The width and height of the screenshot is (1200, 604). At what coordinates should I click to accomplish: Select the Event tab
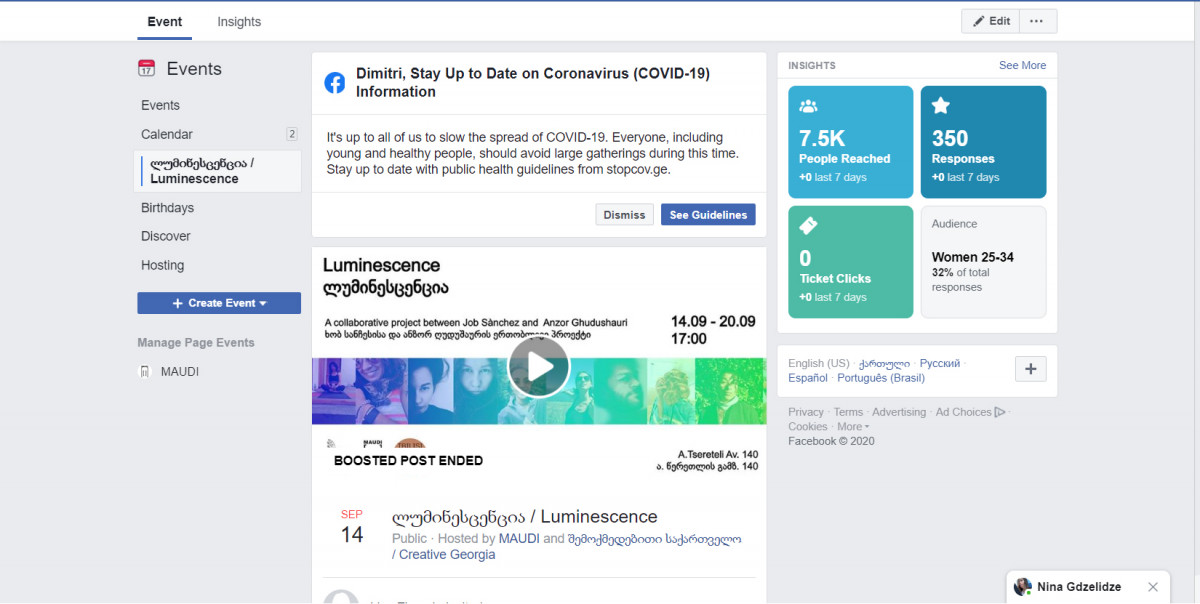coord(165,22)
